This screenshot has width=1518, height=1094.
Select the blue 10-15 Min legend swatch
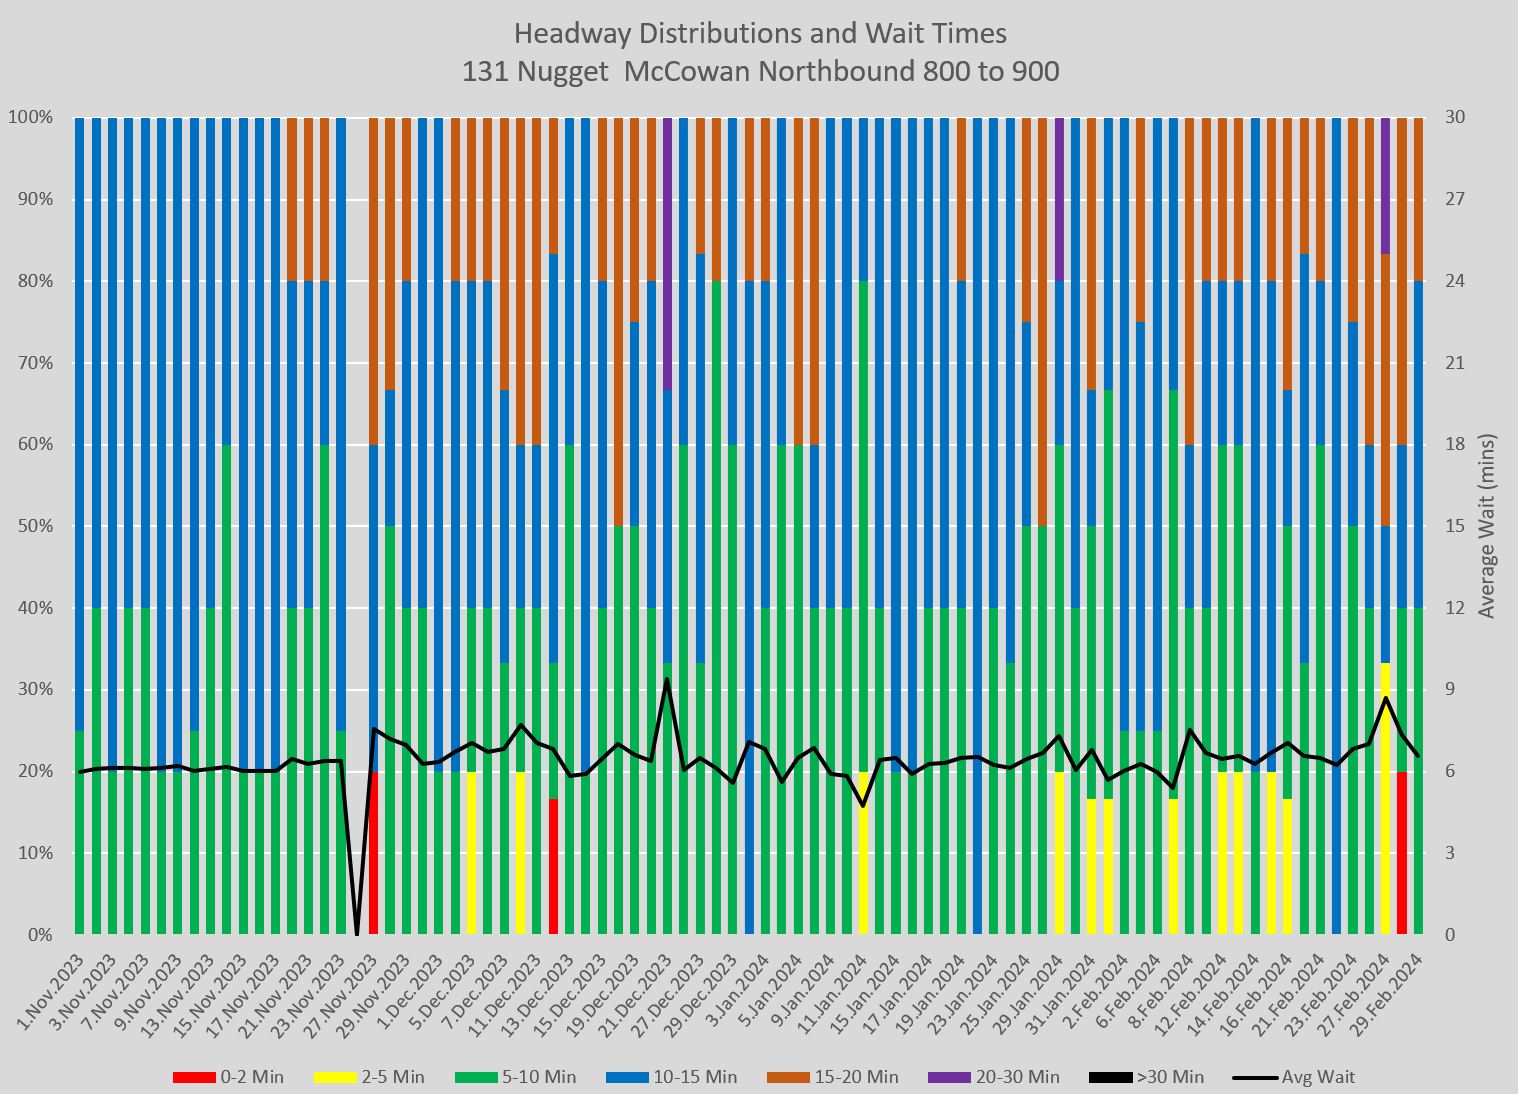(x=626, y=1077)
